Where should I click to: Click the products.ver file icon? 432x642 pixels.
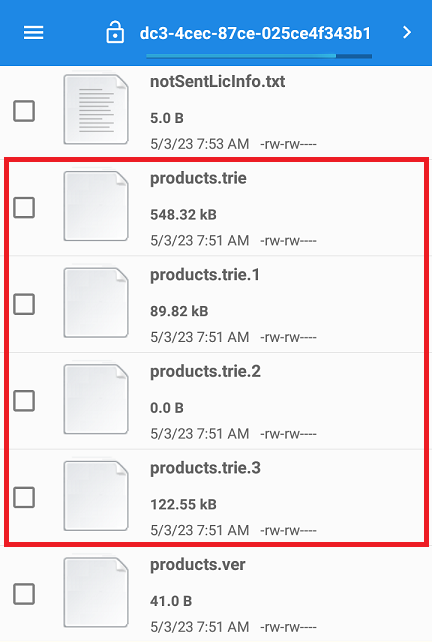[x=96, y=592]
